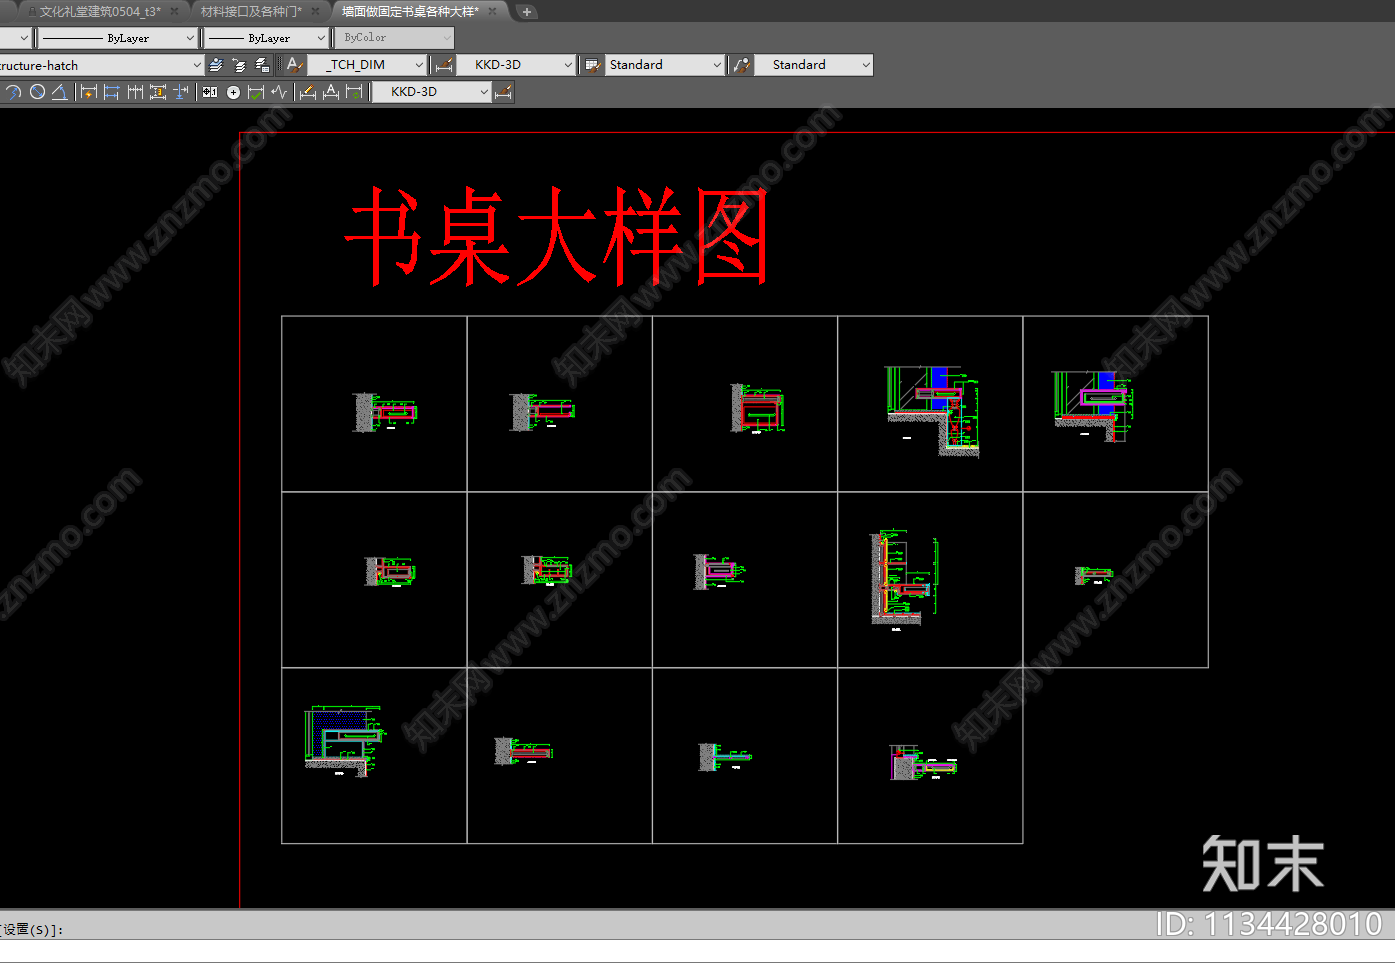The height and width of the screenshot is (963, 1395).
Task: Click the quick dimension icon
Action: [x=89, y=92]
